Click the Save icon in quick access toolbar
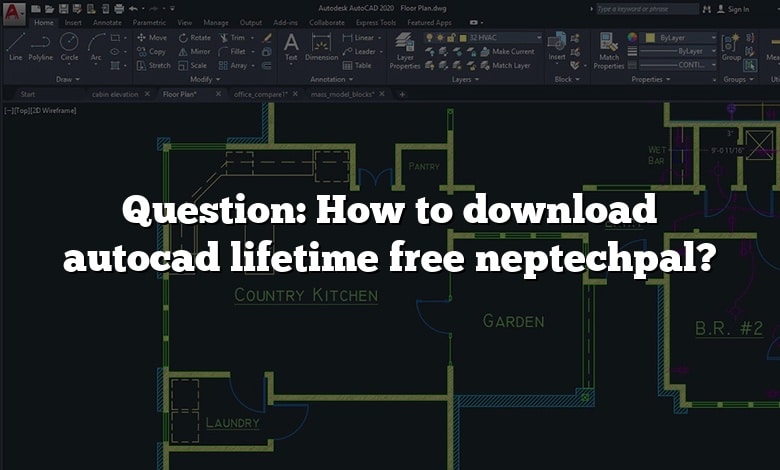This screenshot has width=780, height=470. coord(63,8)
